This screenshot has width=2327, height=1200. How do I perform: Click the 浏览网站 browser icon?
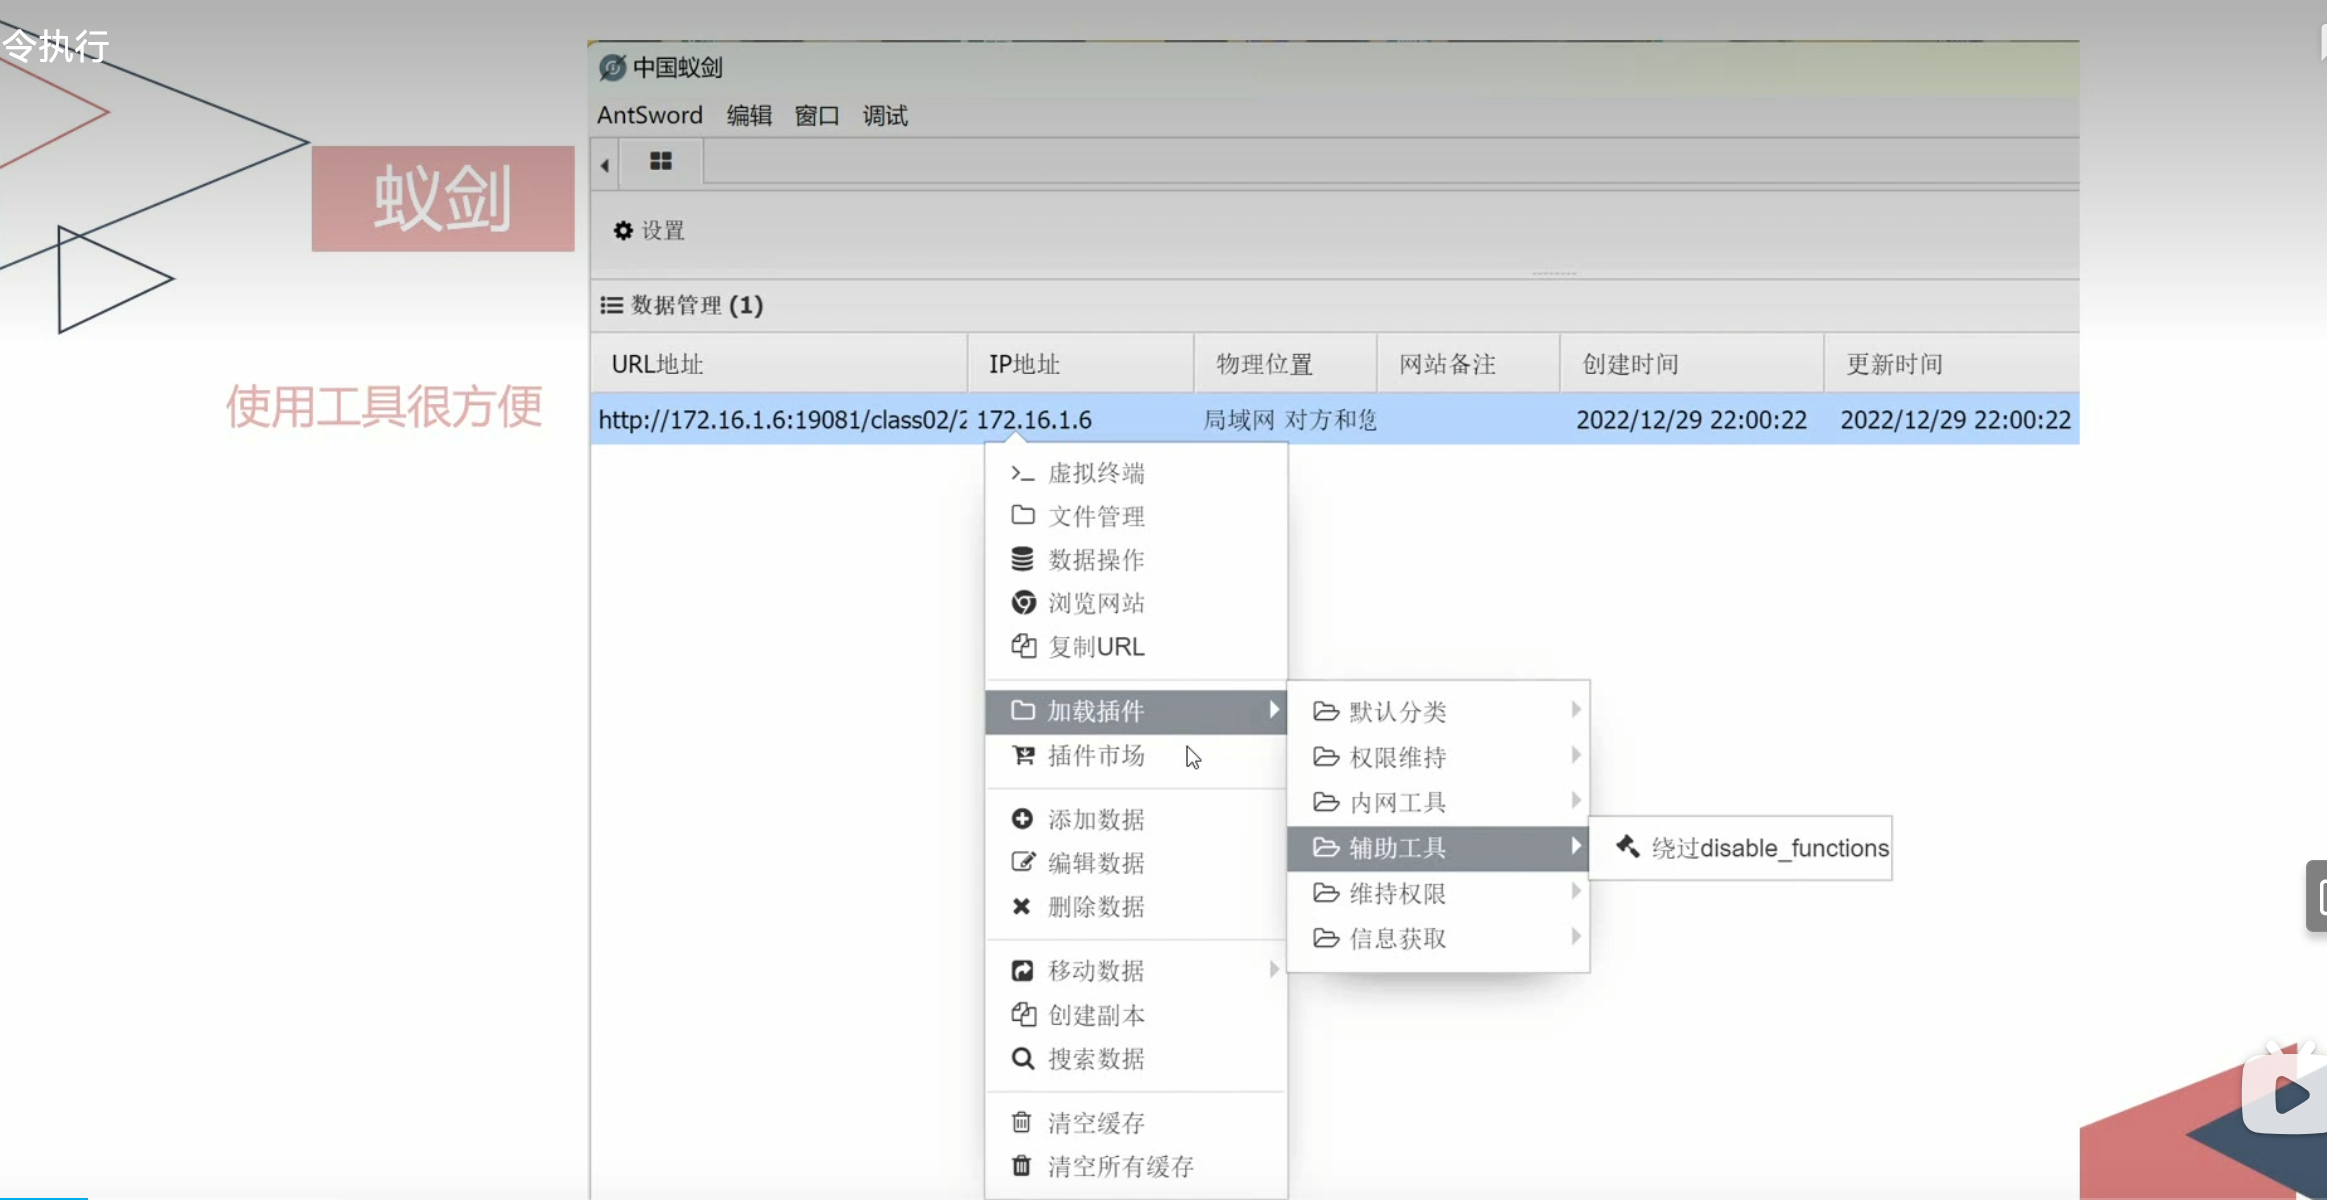pos(1022,602)
